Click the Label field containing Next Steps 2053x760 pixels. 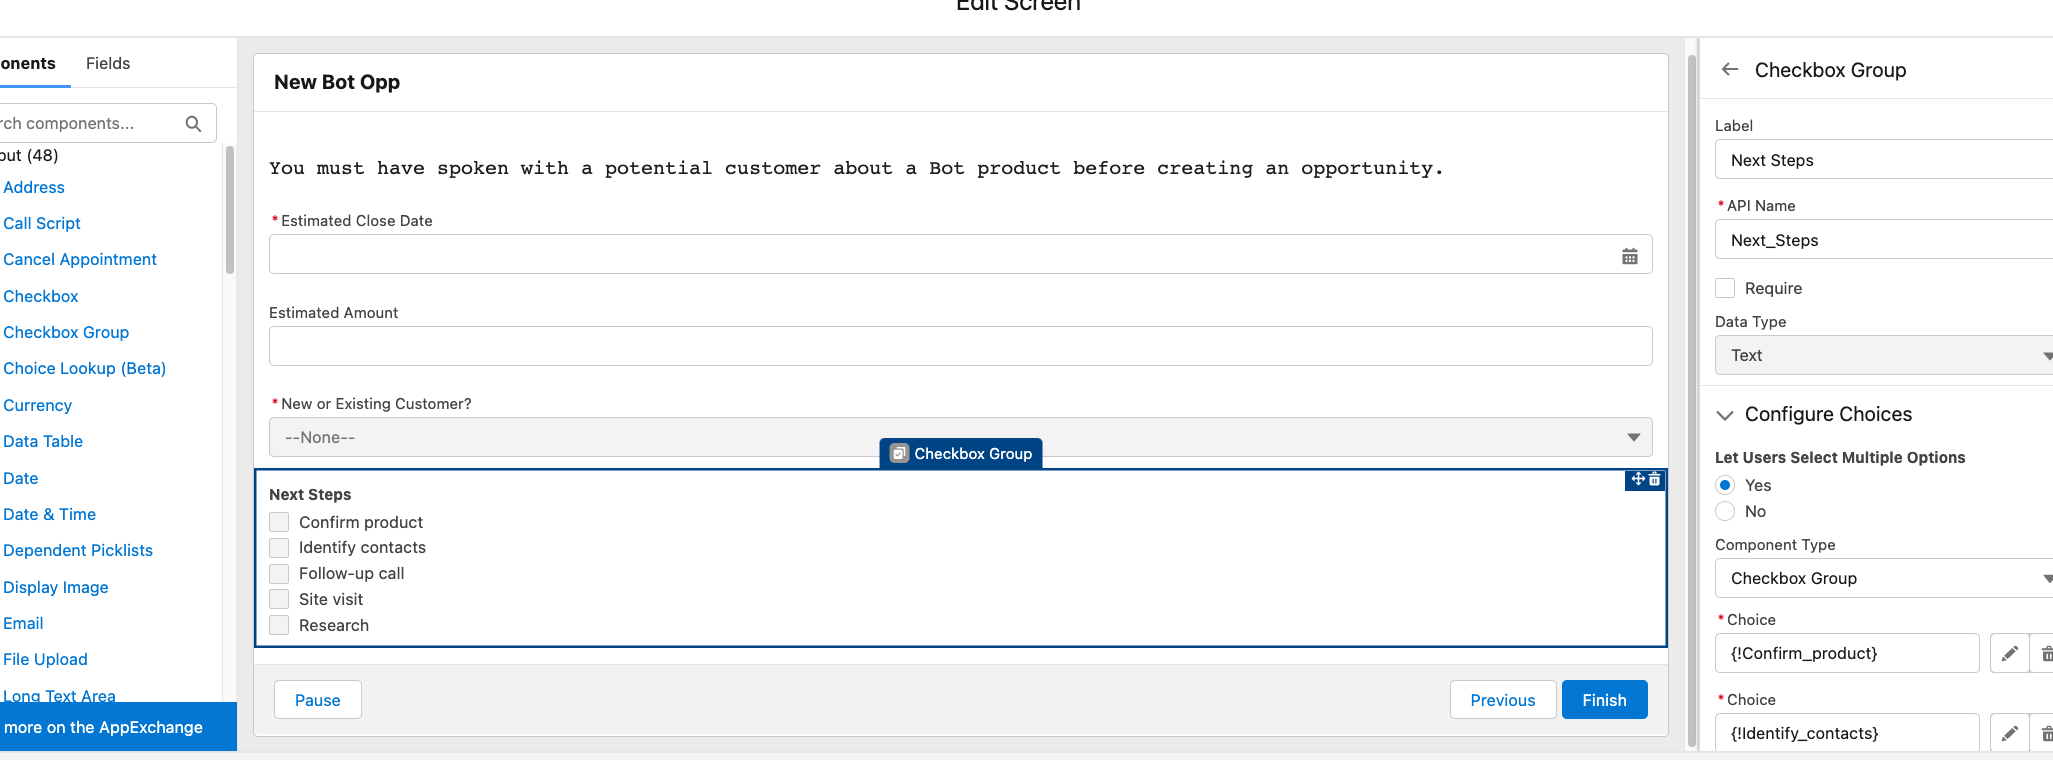click(x=1884, y=160)
